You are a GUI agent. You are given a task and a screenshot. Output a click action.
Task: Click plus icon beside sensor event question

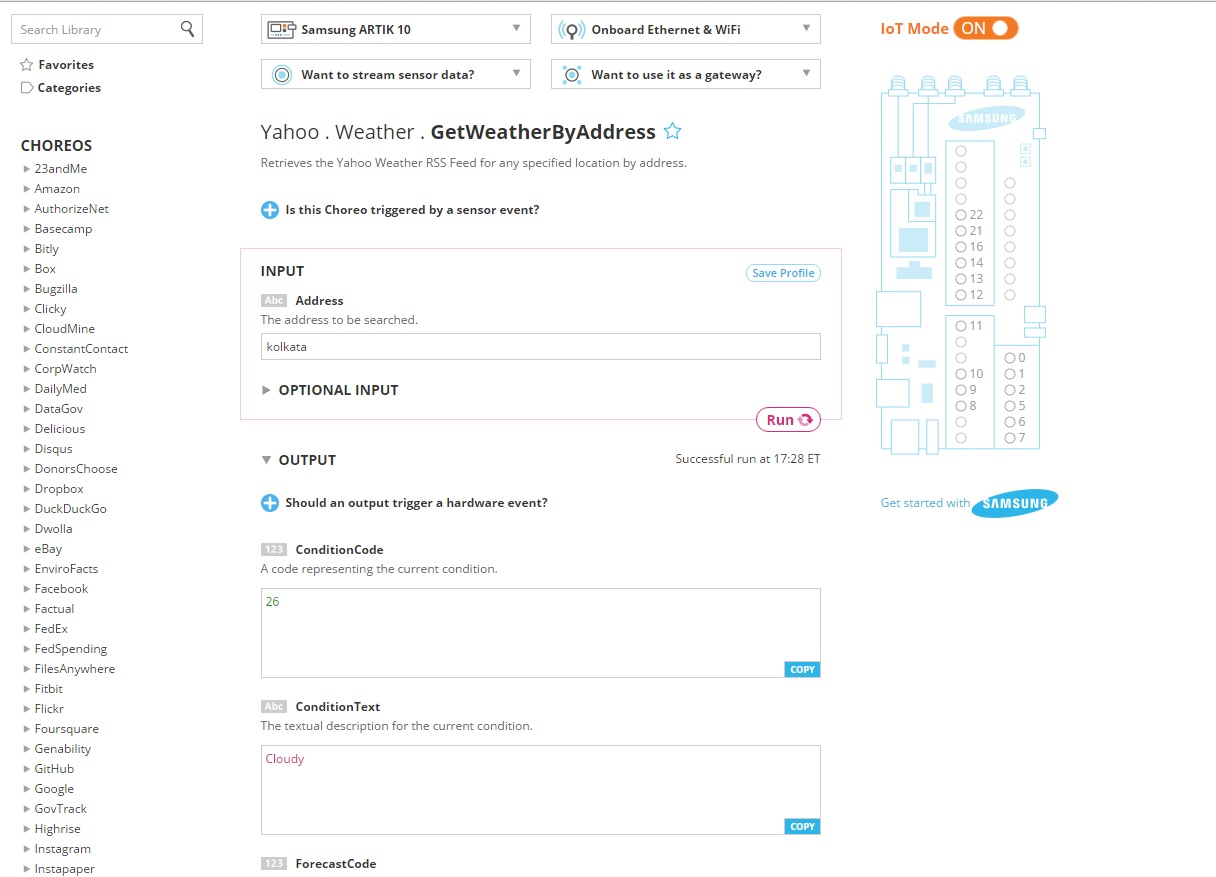[x=270, y=210]
